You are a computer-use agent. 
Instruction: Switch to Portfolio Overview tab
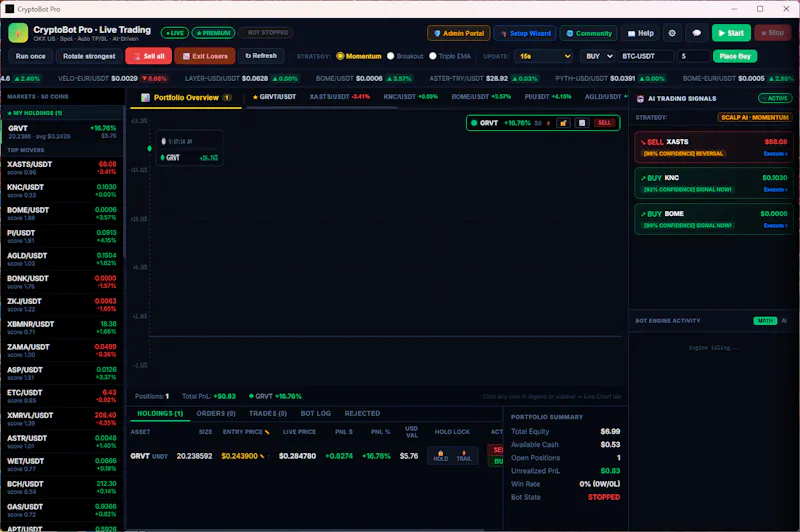(x=186, y=97)
